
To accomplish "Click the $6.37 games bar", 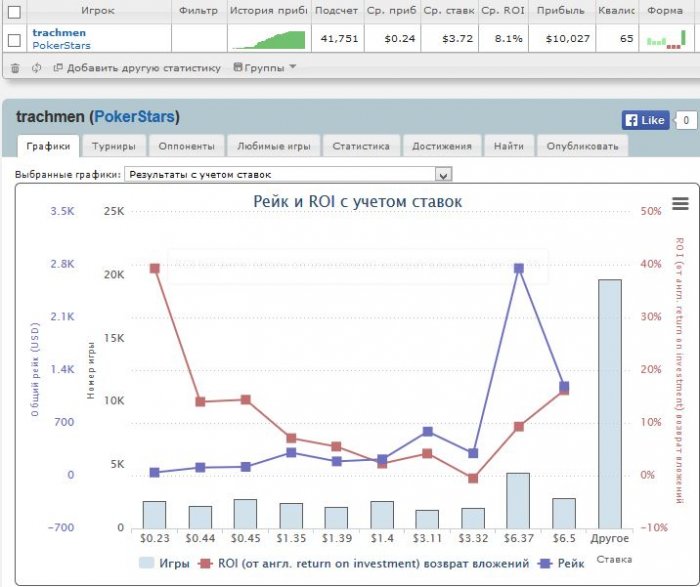I will [518, 501].
